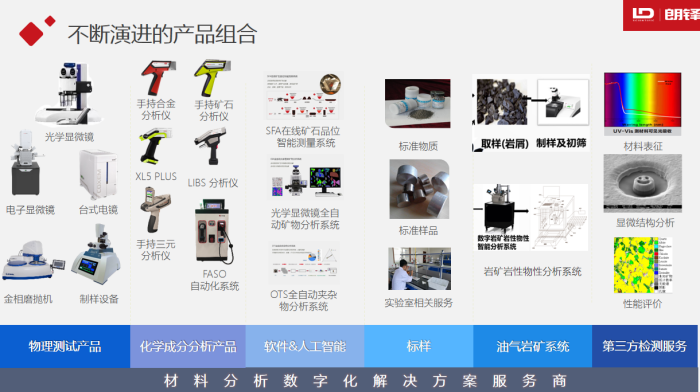Screen dimensions: 700x392
Task: Open the 标样 category tab
Action: coord(419,346)
